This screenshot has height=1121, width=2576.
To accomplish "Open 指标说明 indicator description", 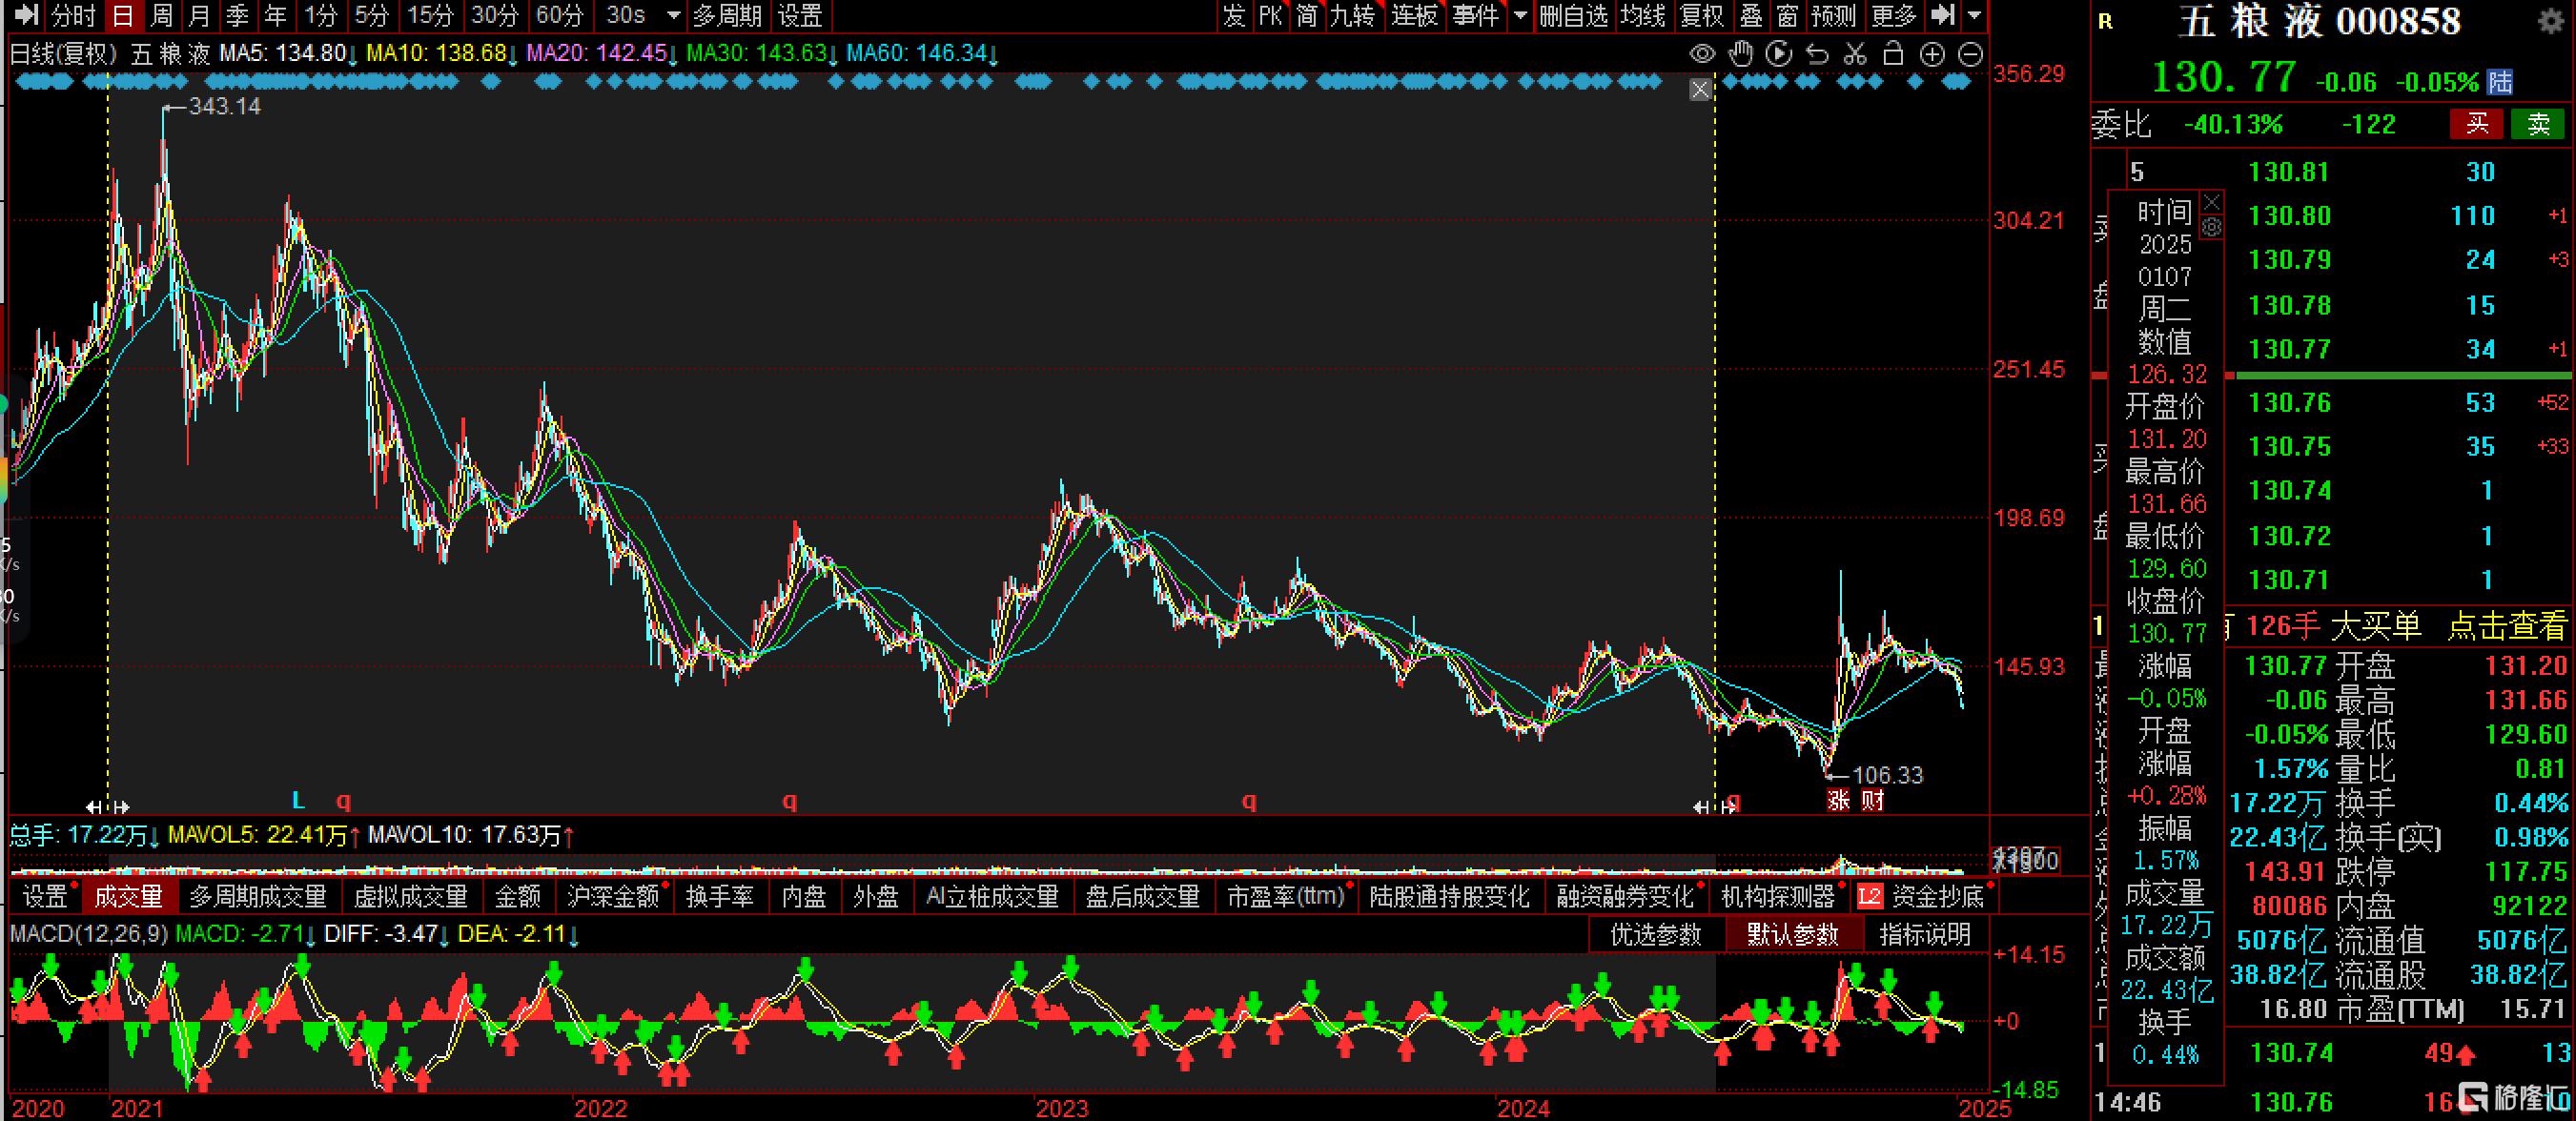I will (1925, 934).
